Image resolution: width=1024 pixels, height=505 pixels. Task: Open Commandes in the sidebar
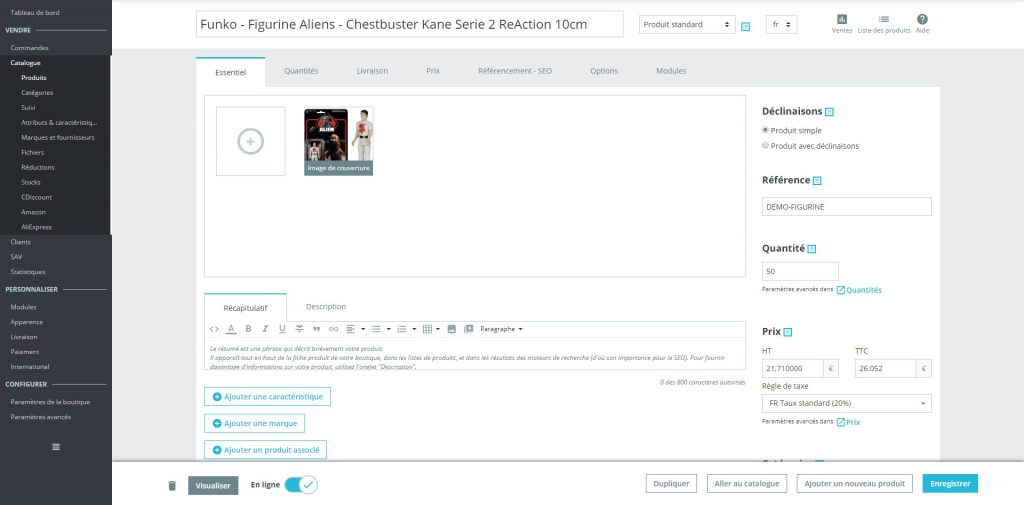click(x=29, y=48)
